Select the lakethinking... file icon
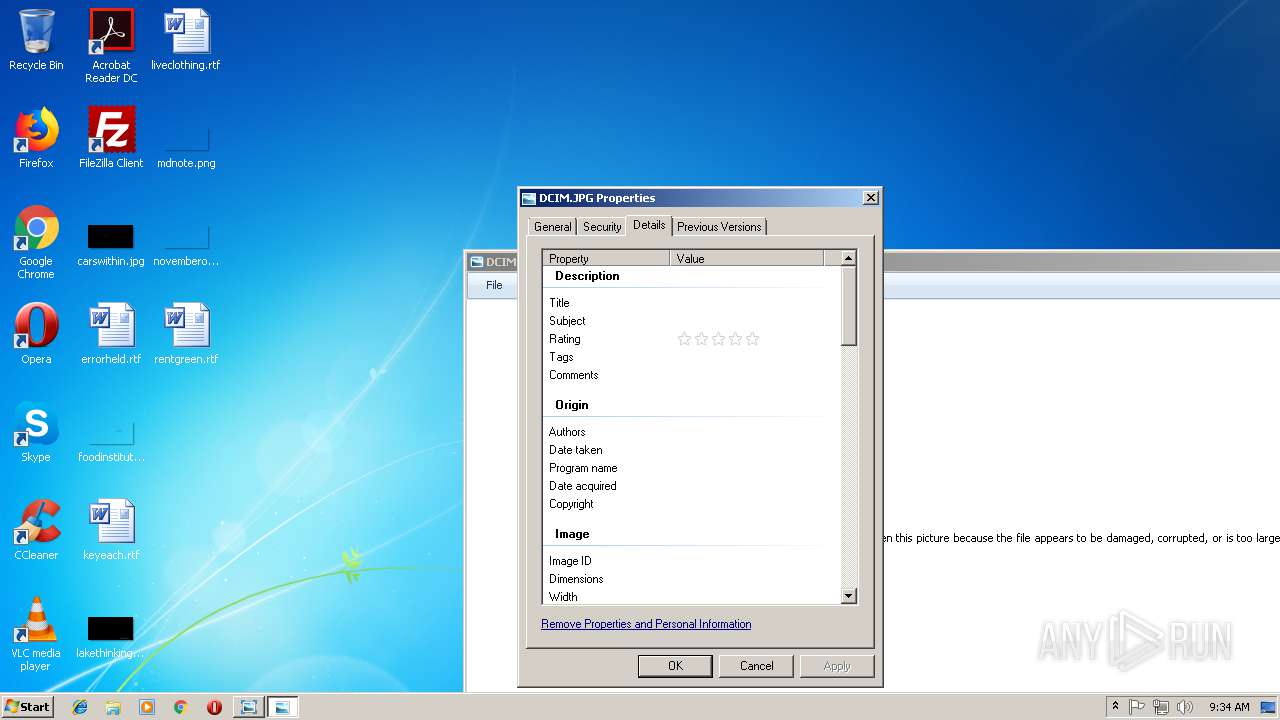The height and width of the screenshot is (720, 1280). point(111,636)
